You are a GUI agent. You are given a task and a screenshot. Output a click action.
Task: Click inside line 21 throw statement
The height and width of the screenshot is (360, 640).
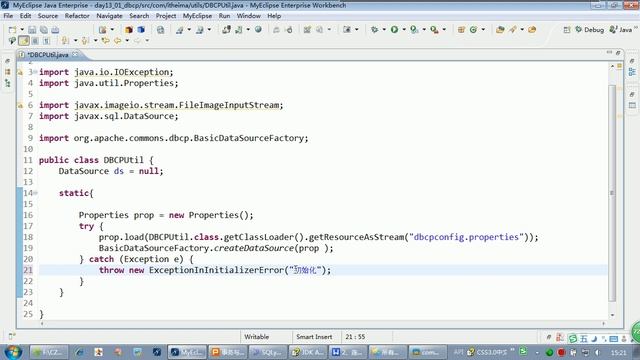point(215,270)
